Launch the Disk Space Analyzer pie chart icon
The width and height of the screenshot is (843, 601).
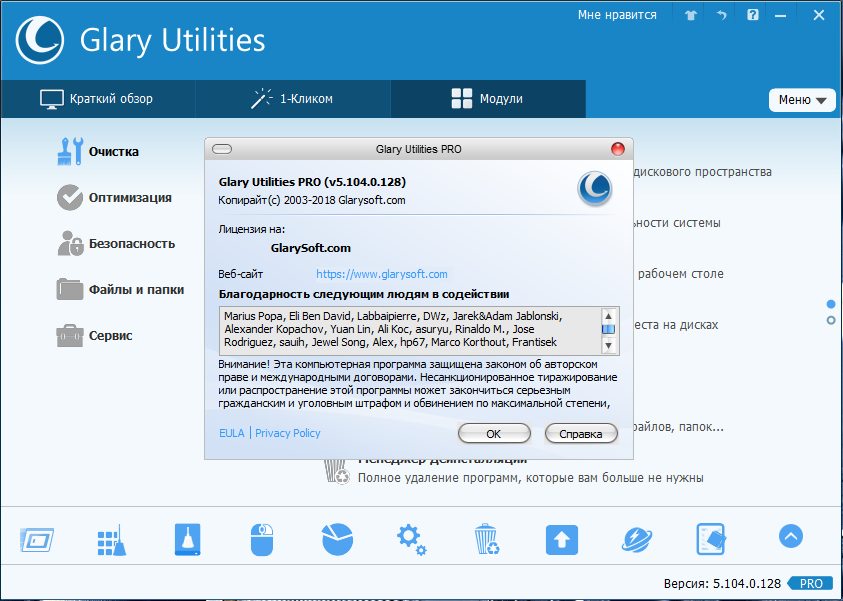[338, 539]
